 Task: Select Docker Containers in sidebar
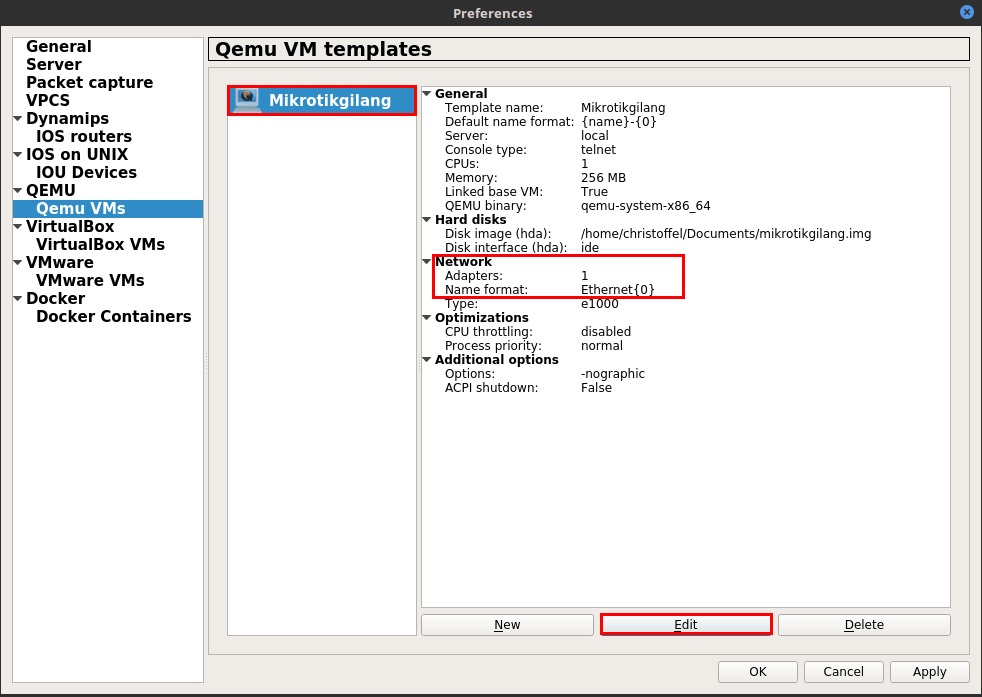pyautogui.click(x=114, y=316)
